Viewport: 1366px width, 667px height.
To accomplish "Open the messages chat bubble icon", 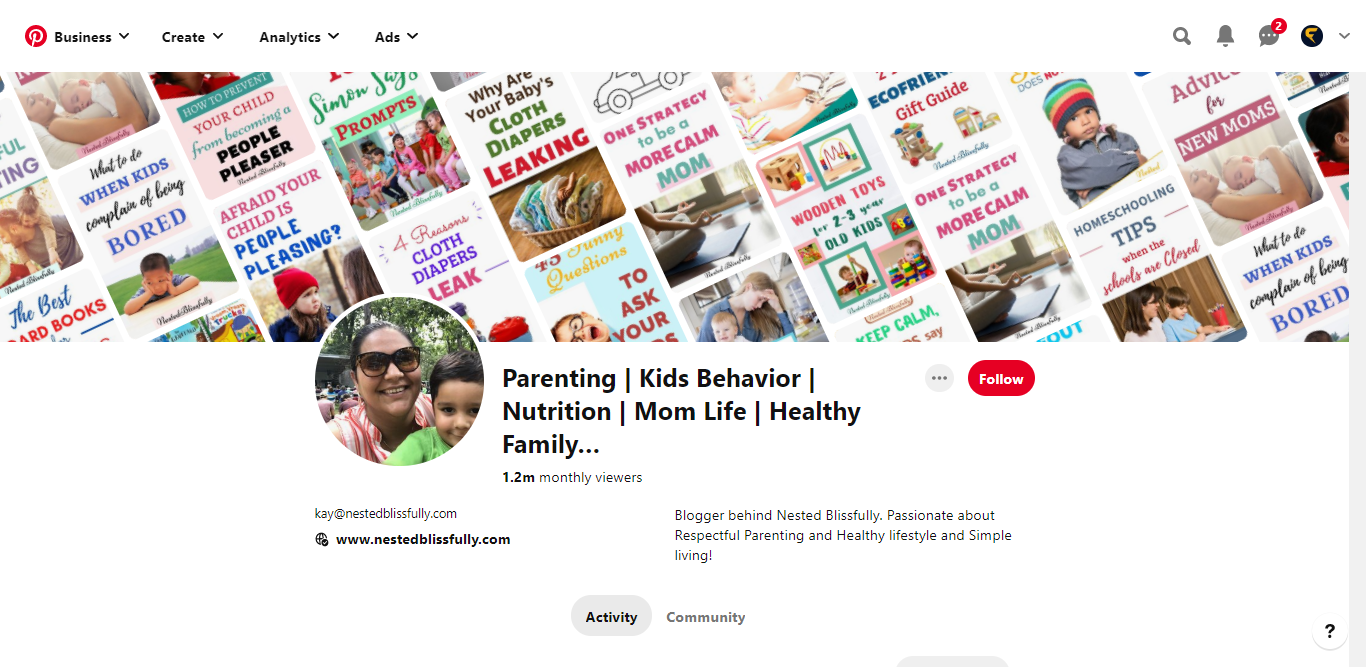I will point(1269,37).
